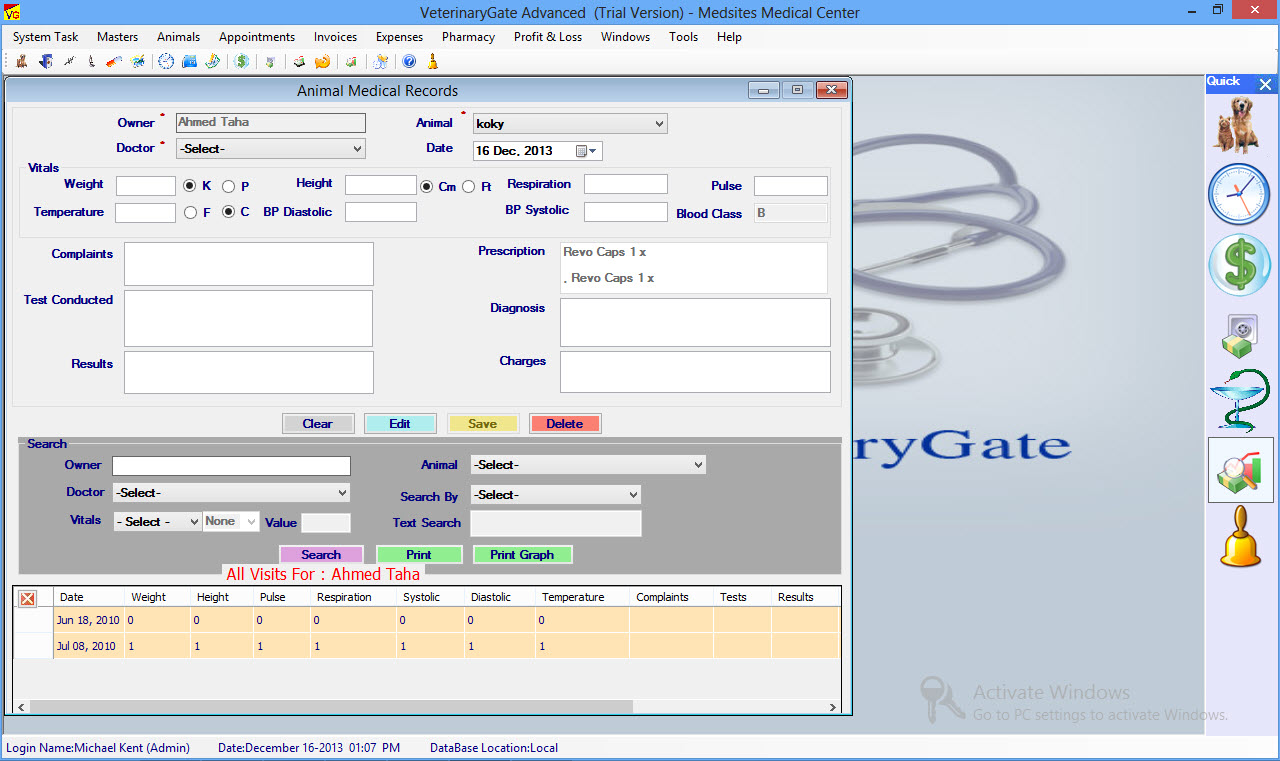Select the F temperature radio button
The width and height of the screenshot is (1280, 761).
[x=191, y=212]
